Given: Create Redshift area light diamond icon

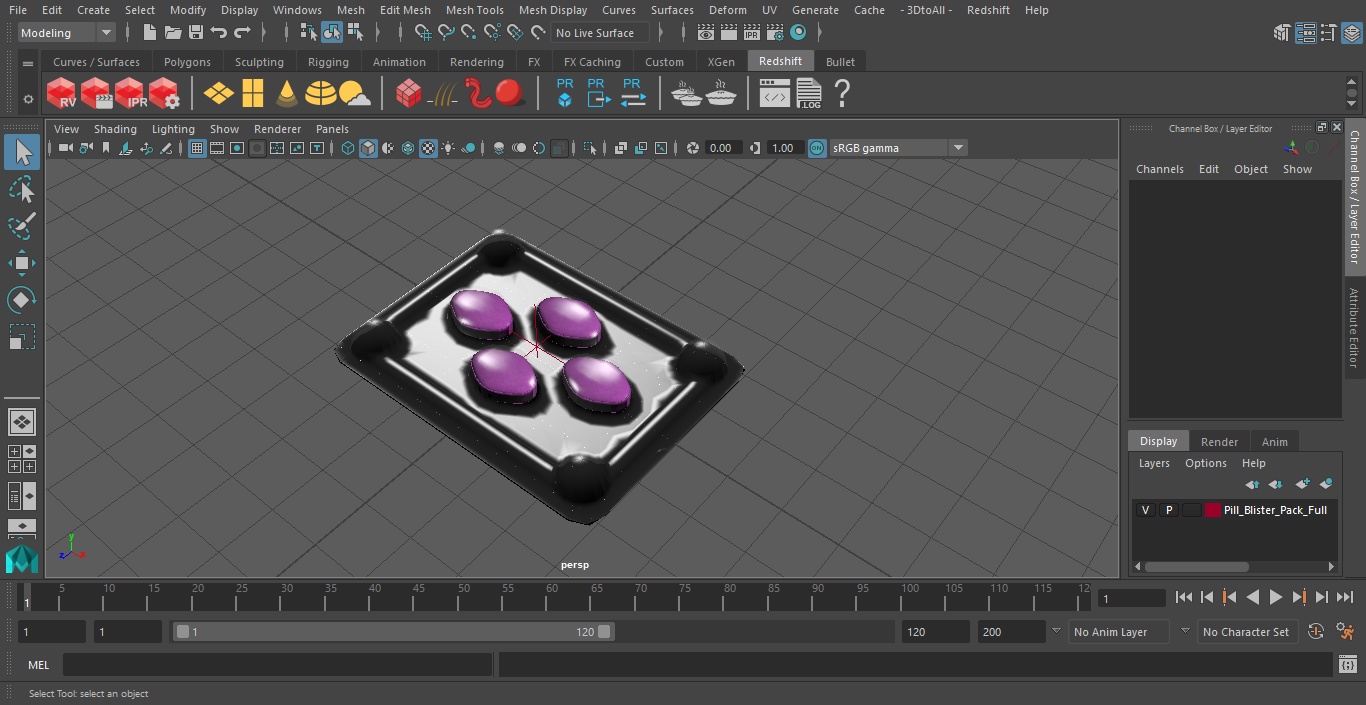Looking at the screenshot, I should [x=218, y=93].
